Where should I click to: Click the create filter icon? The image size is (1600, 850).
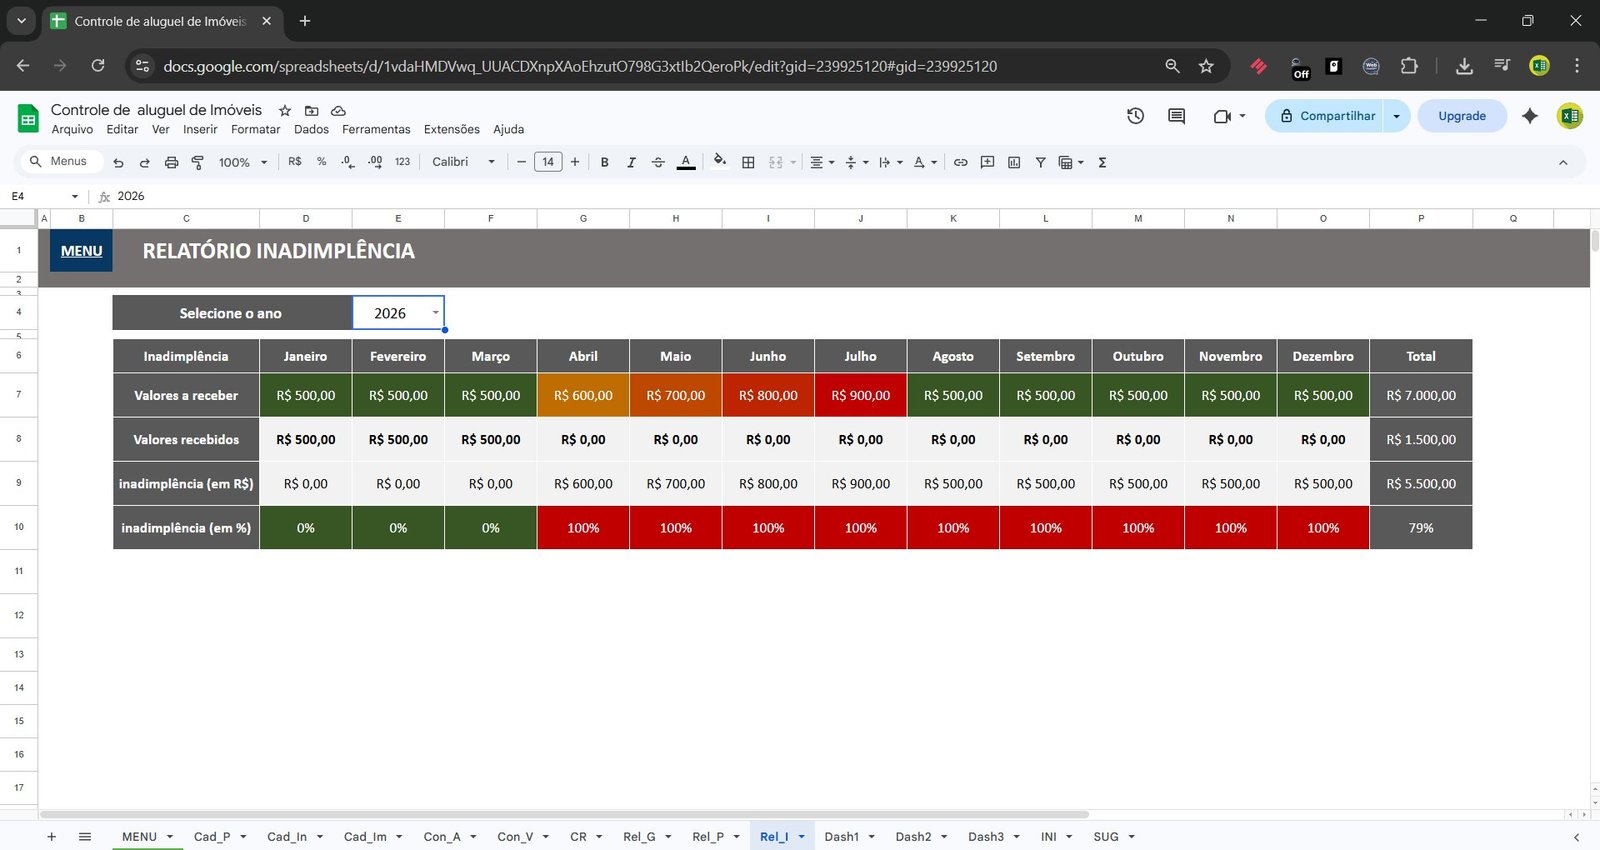1040,162
